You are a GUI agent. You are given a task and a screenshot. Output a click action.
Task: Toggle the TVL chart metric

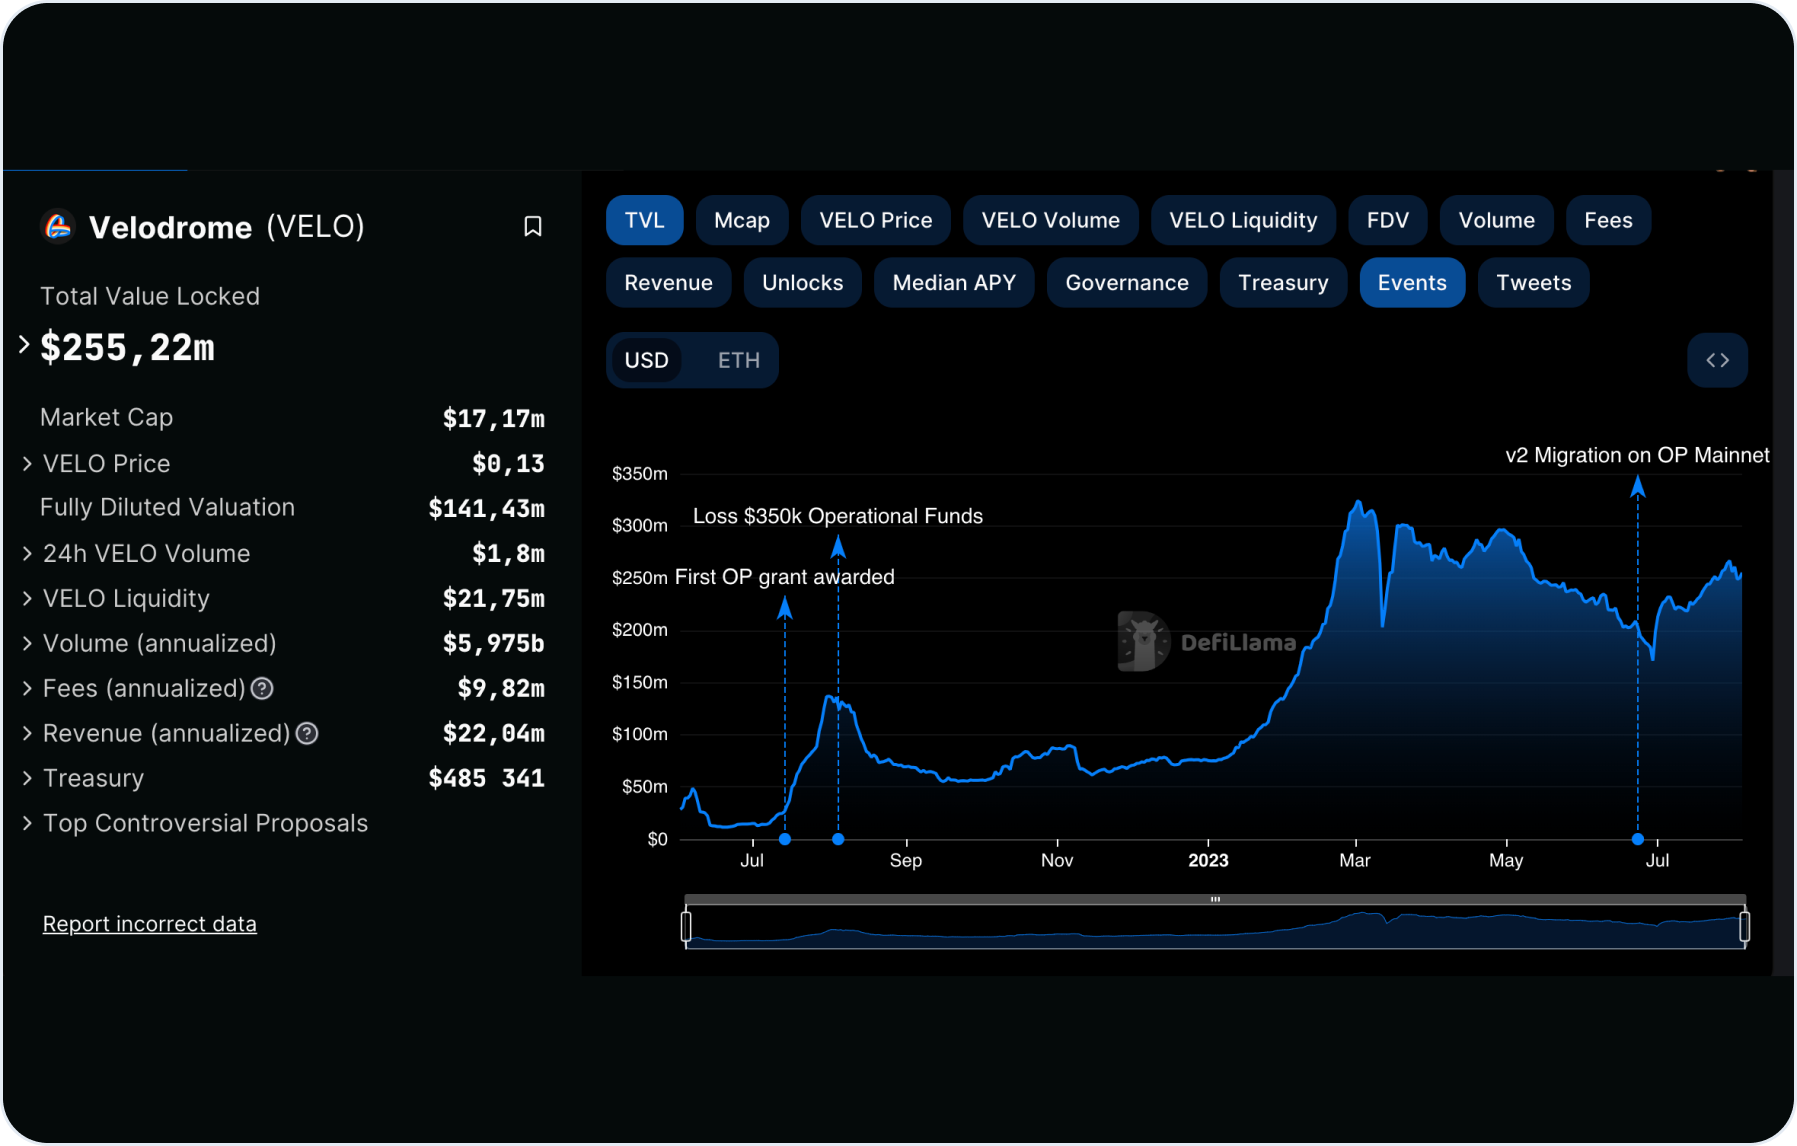point(644,220)
